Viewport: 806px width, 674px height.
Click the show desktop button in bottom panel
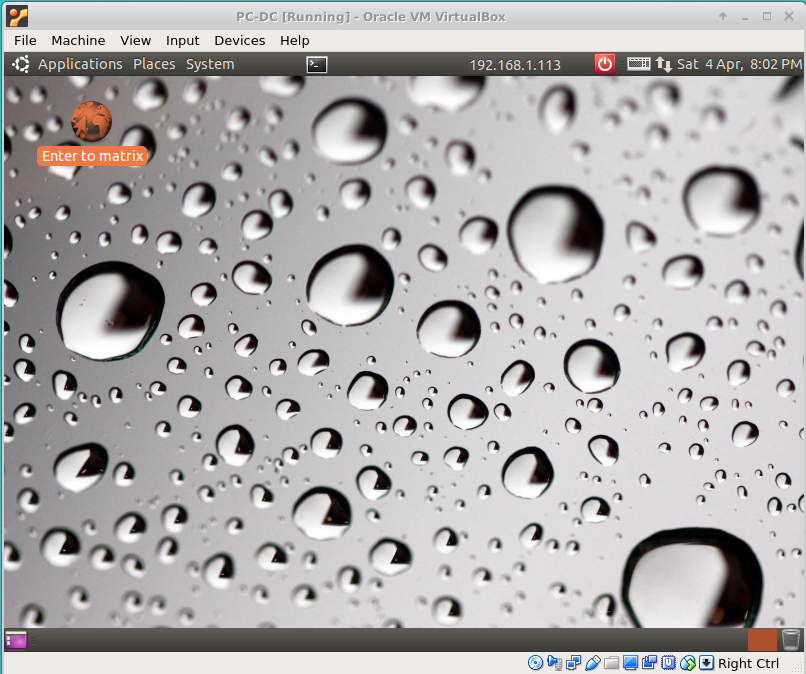pos(16,640)
